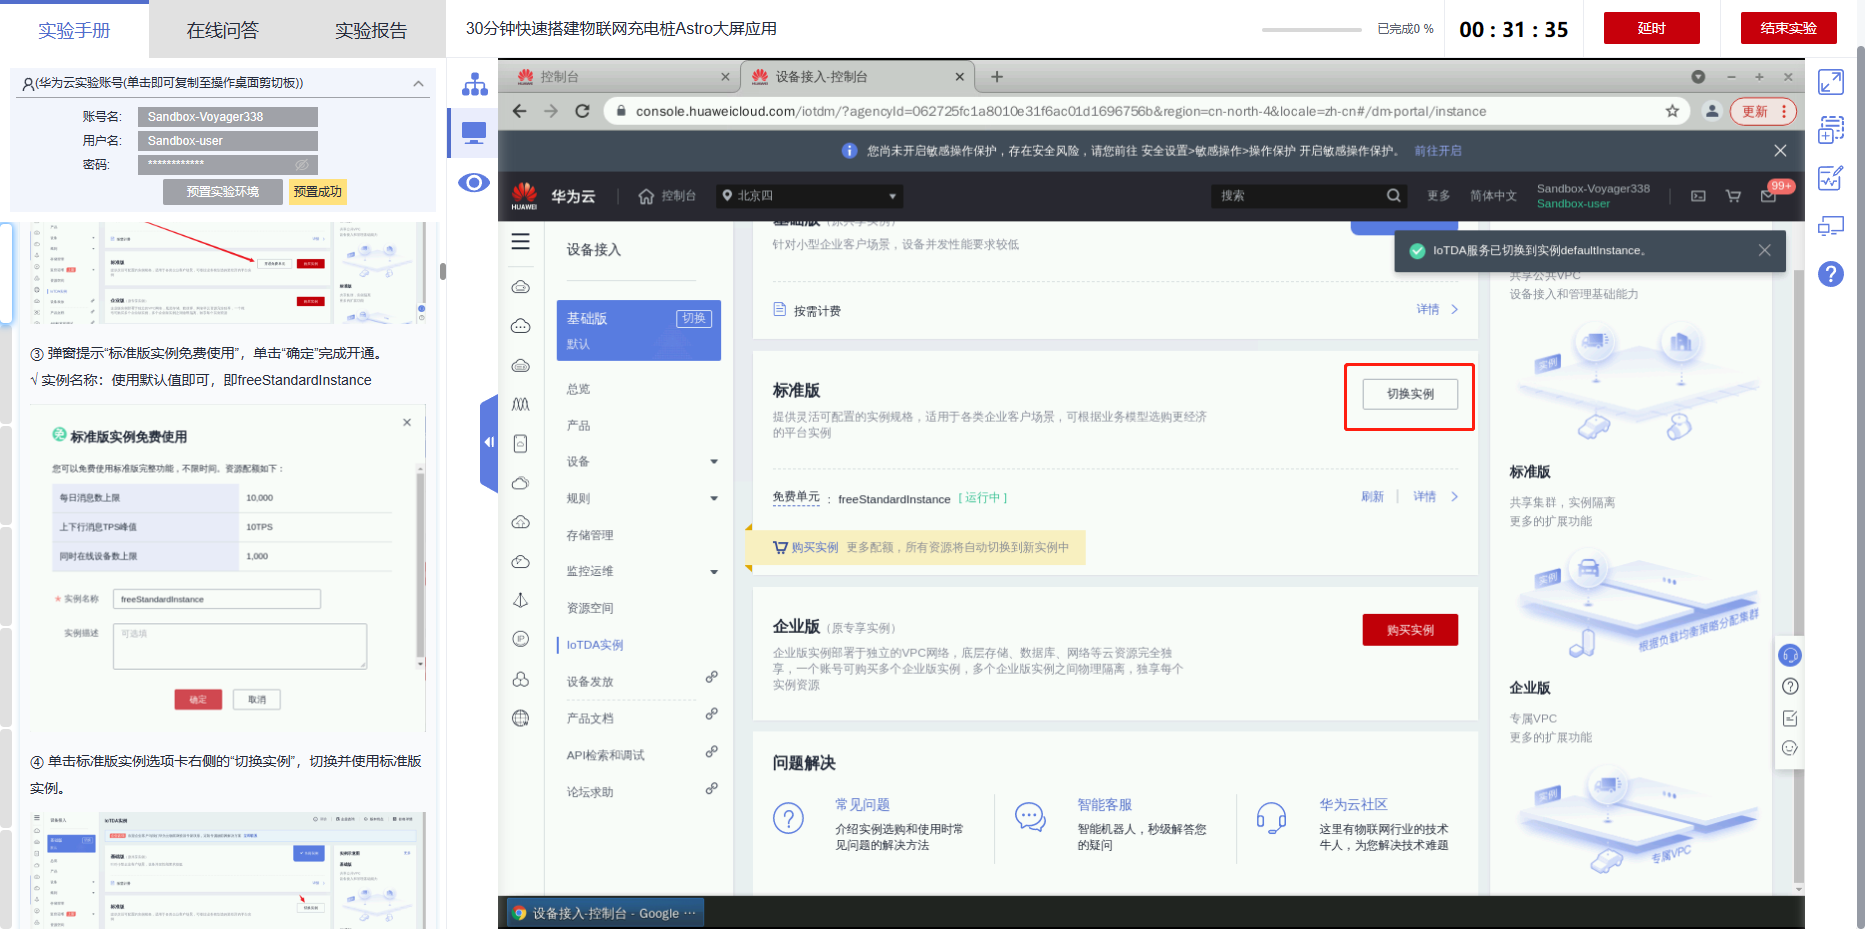The width and height of the screenshot is (1865, 929).
Task: Click the floating question mark help icon
Action: click(x=1790, y=687)
